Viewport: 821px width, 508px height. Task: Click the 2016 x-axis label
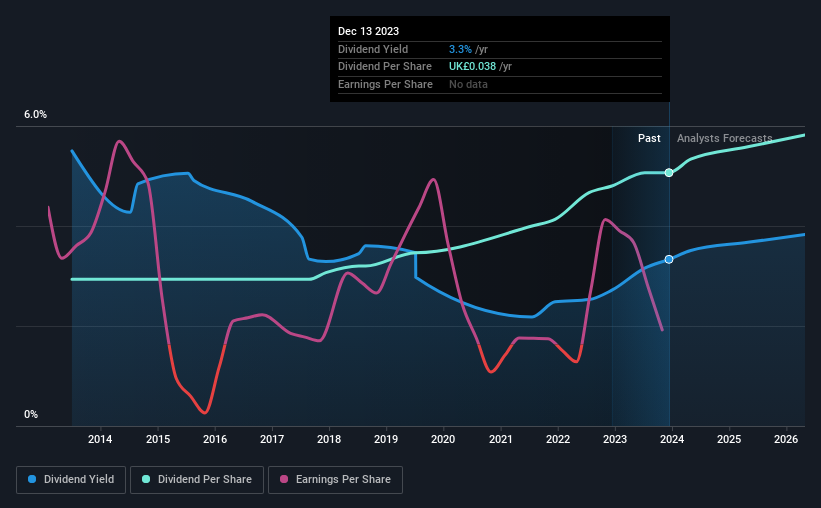[215, 439]
